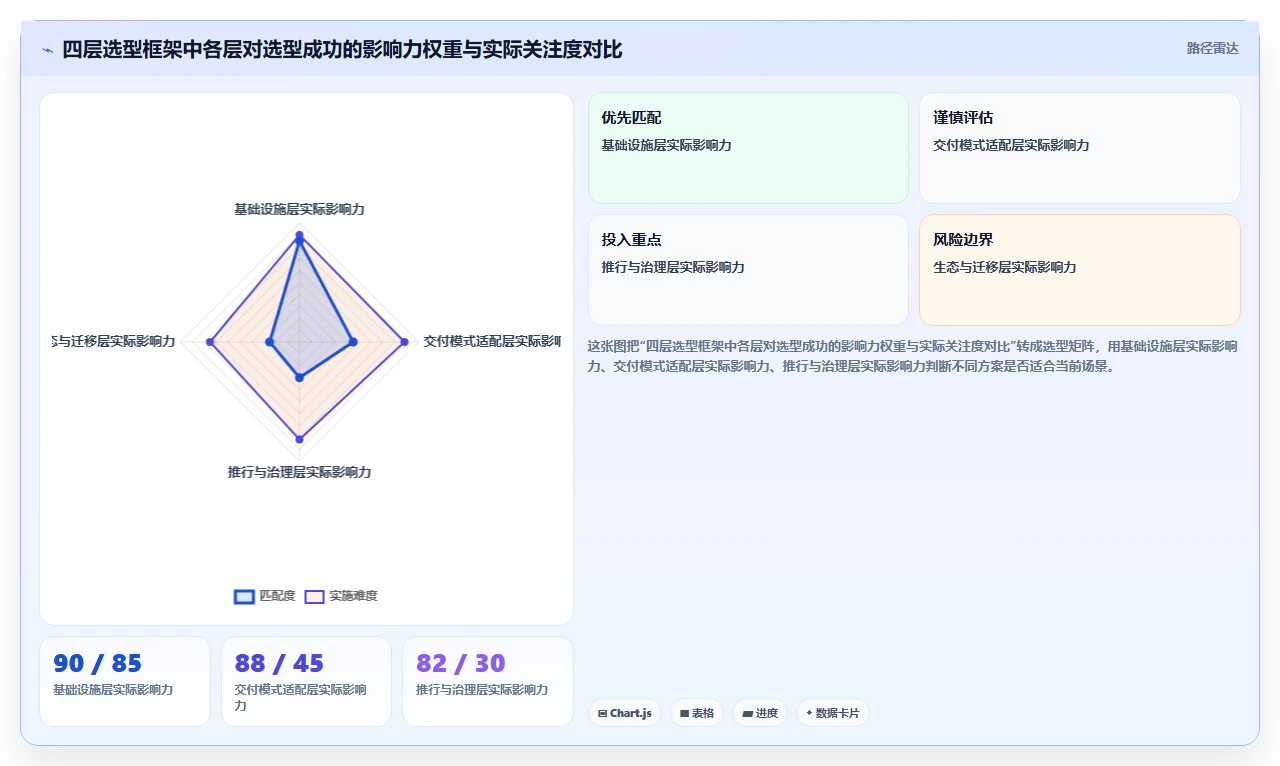
Task: Open the 投入重点 card
Action: coord(748,270)
